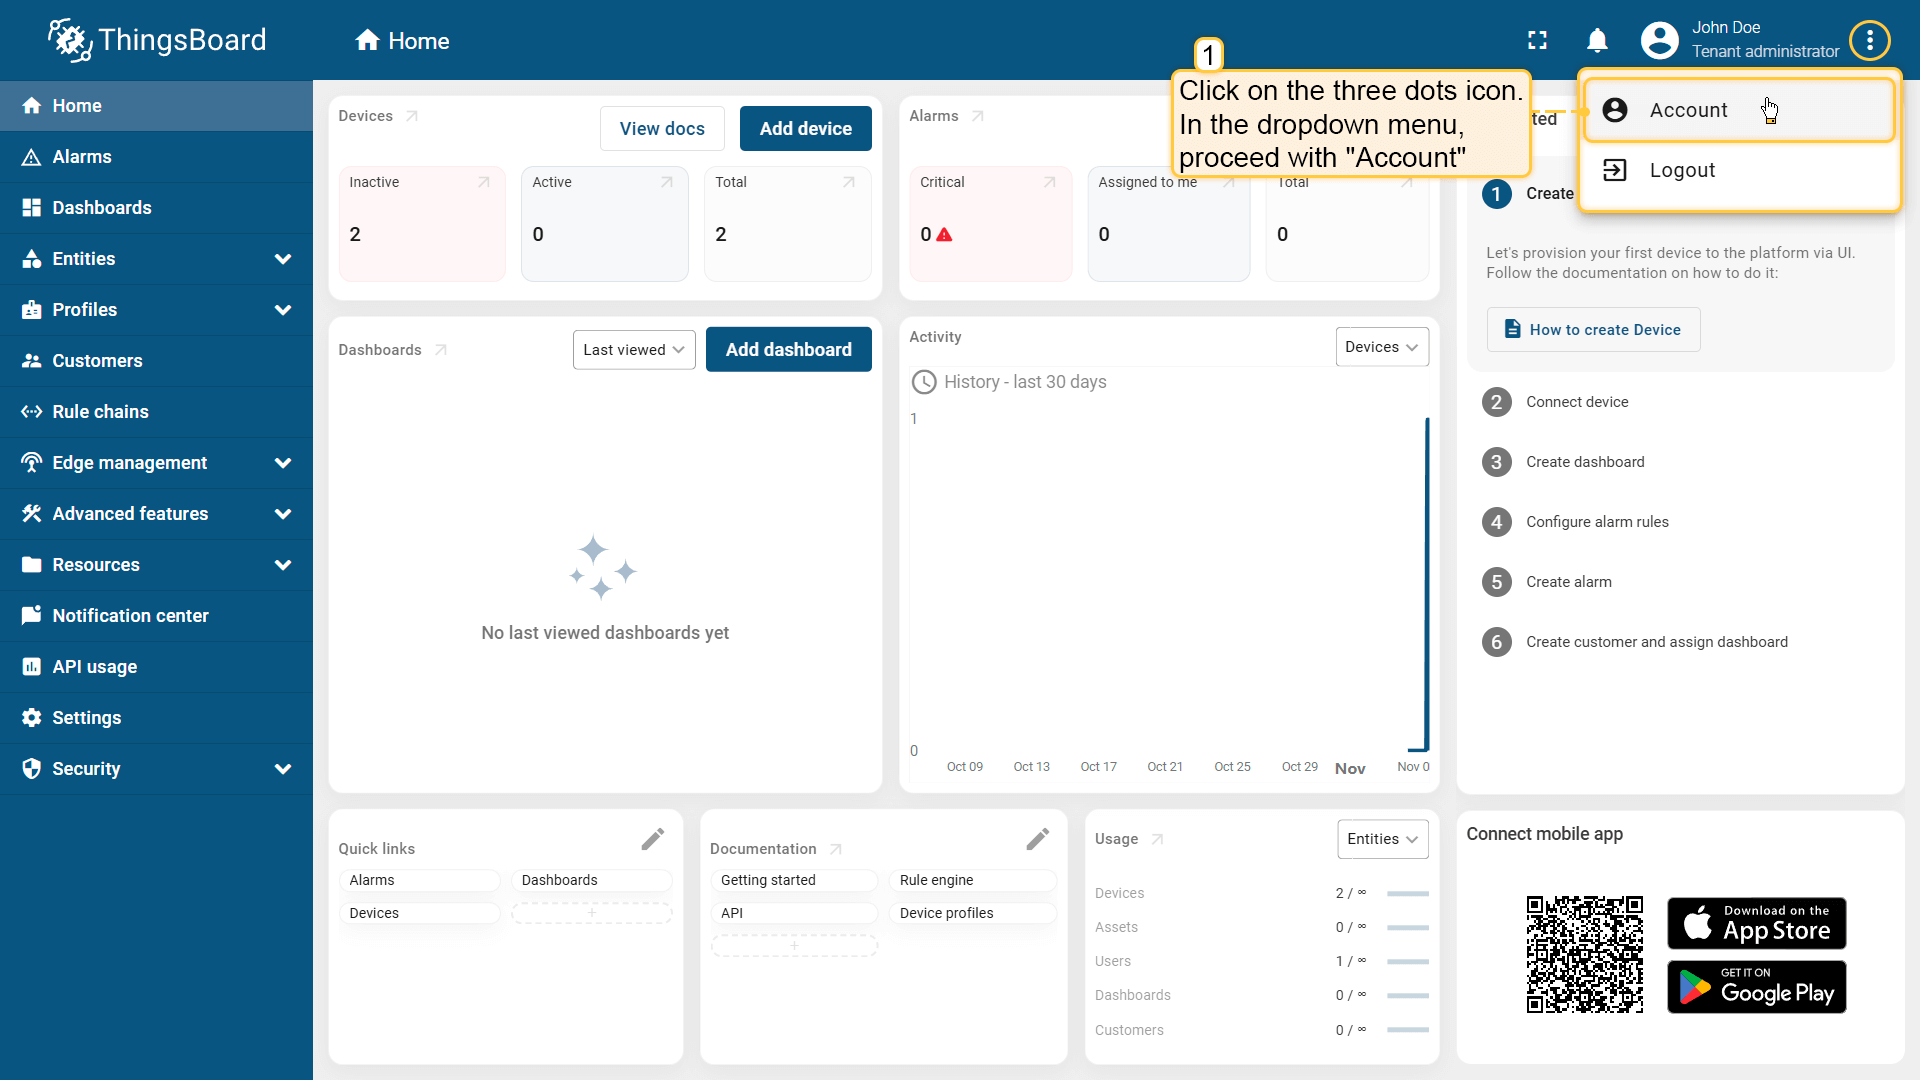
Task: Click Documentation edit pencil icon
Action: point(1037,839)
